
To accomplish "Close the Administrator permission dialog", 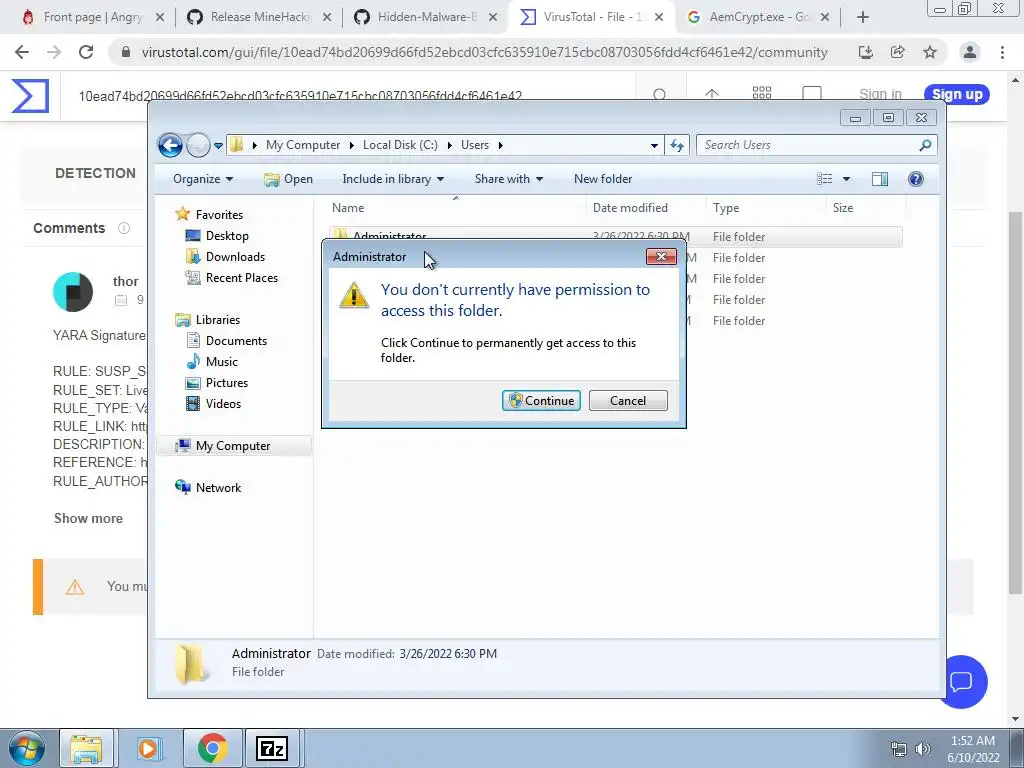I will point(661,257).
